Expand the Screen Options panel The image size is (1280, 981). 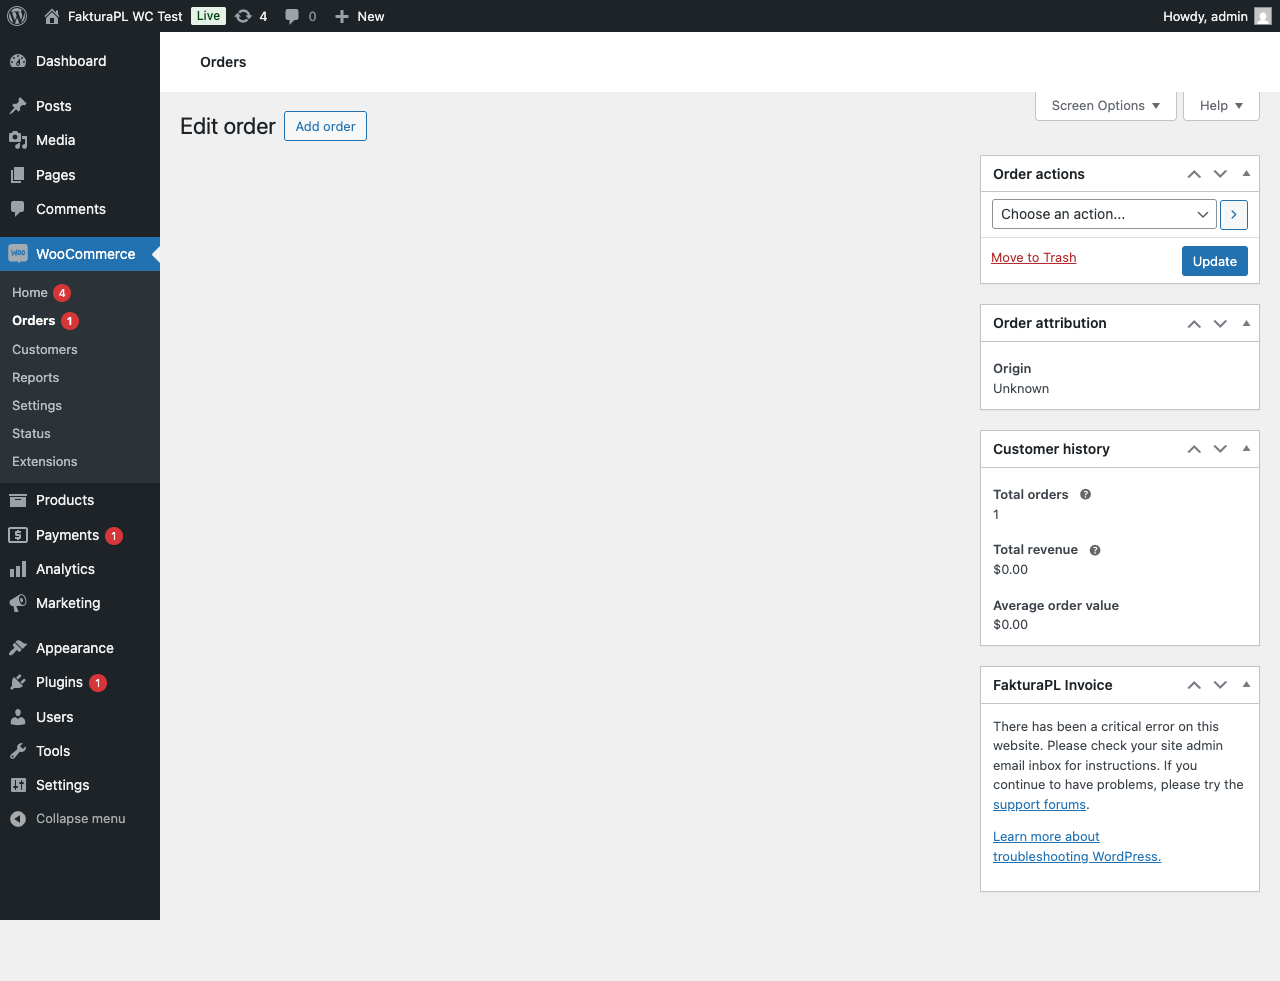1105,105
